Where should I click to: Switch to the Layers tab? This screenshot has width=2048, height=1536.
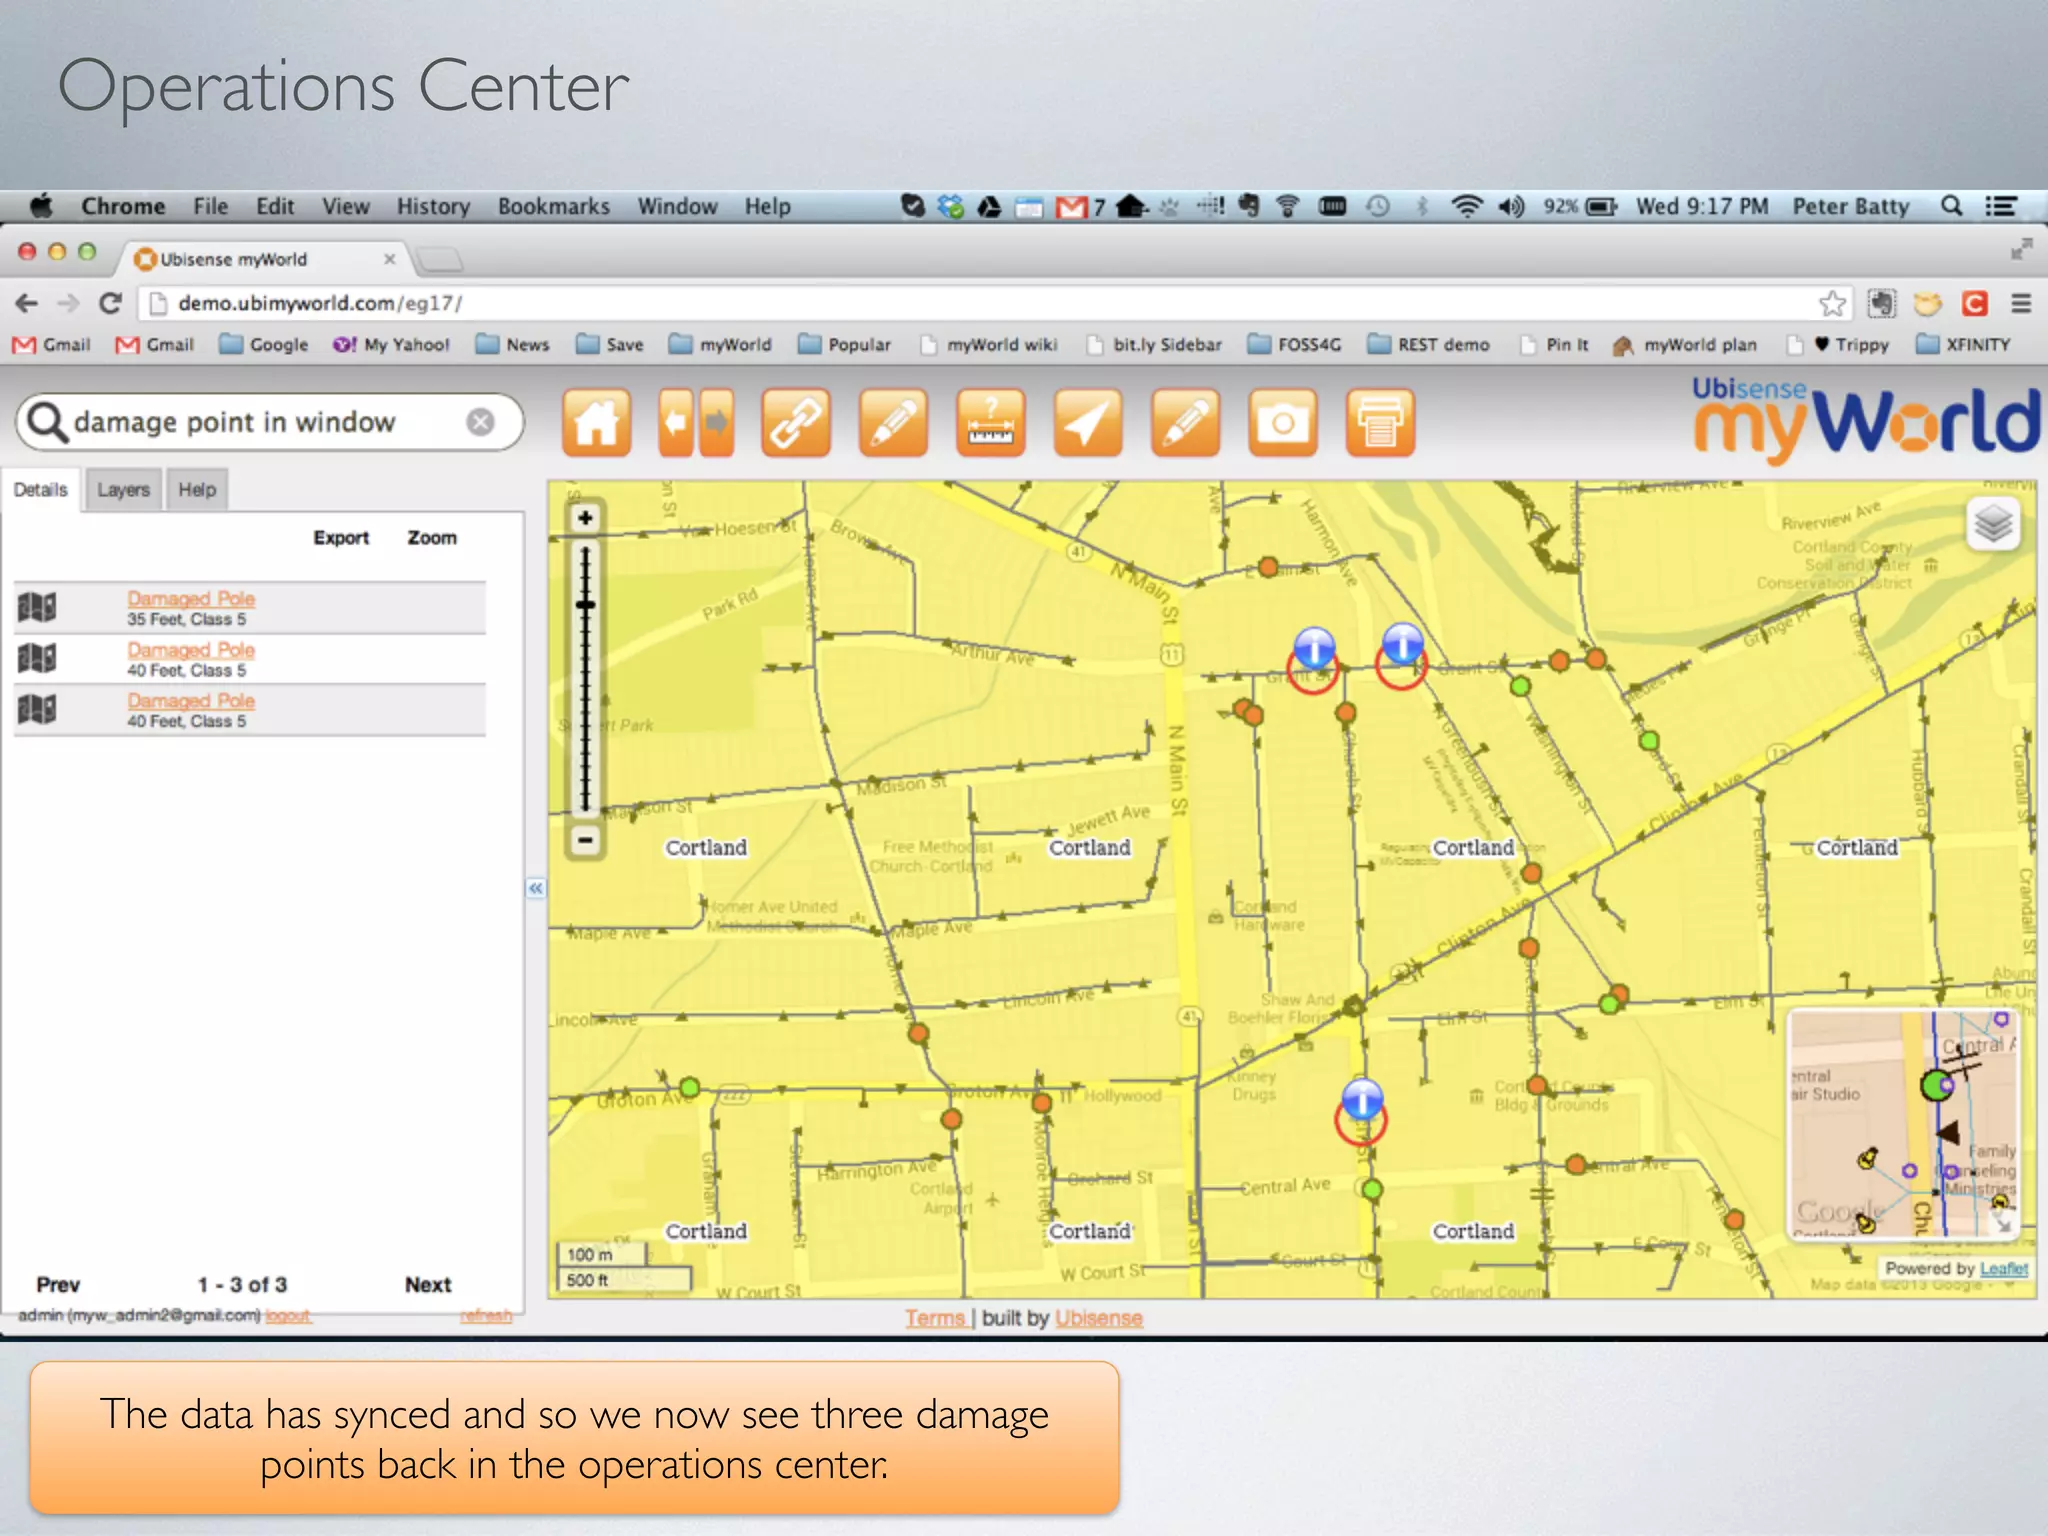coord(123,490)
